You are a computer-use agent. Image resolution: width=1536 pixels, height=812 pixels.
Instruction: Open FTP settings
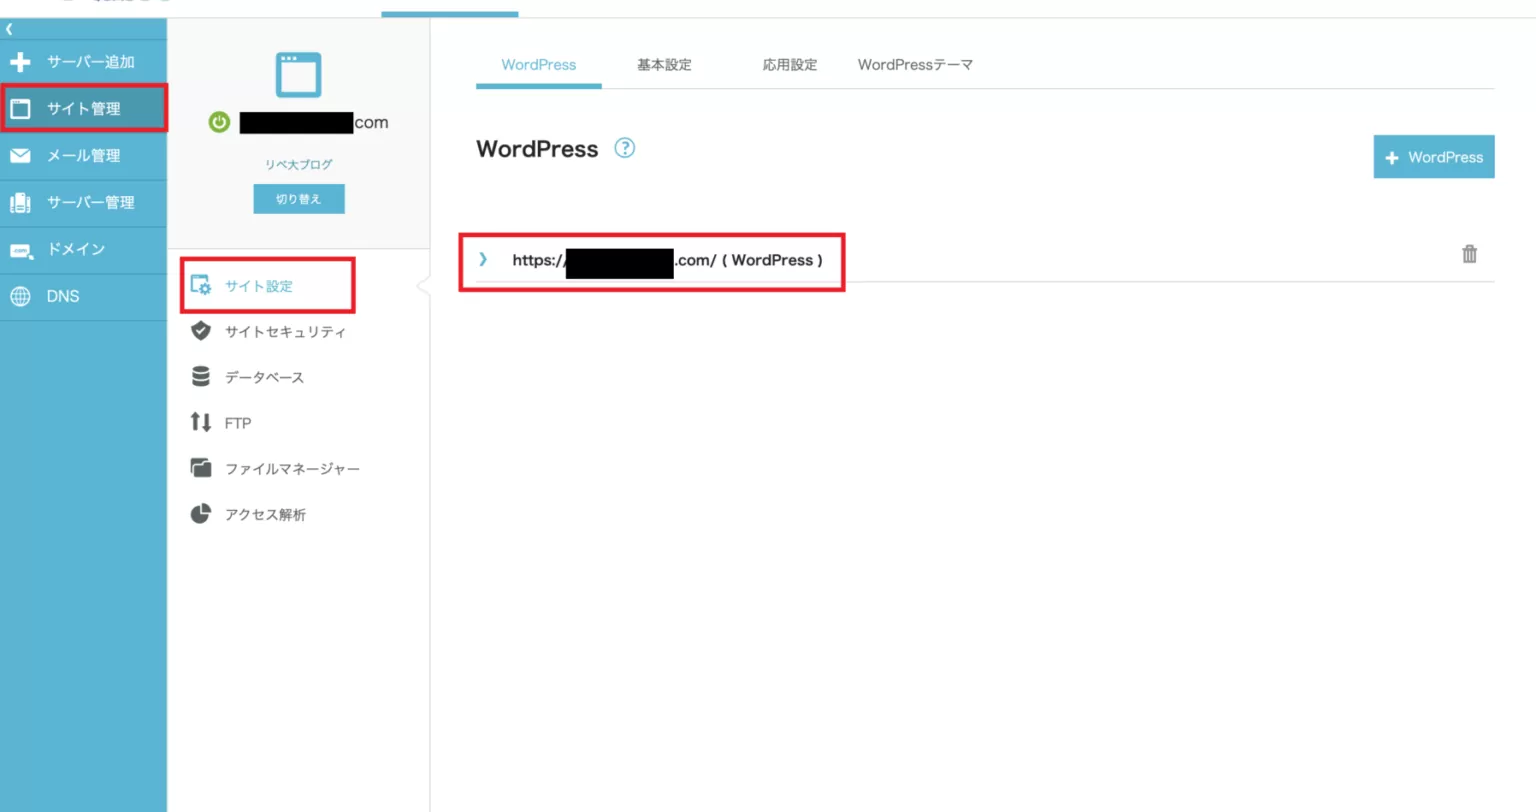(x=237, y=424)
